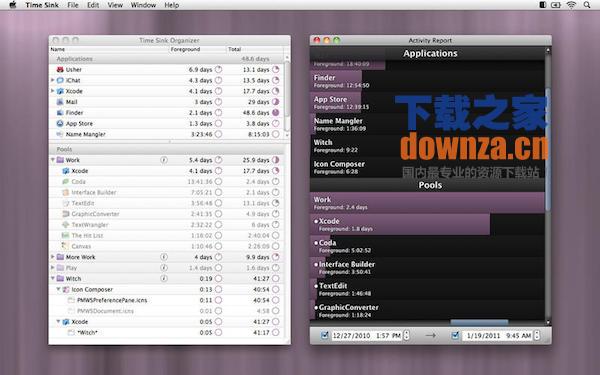Click the TextWrangler icon in Work pool
This screenshot has width=600, height=375.
click(x=66, y=224)
